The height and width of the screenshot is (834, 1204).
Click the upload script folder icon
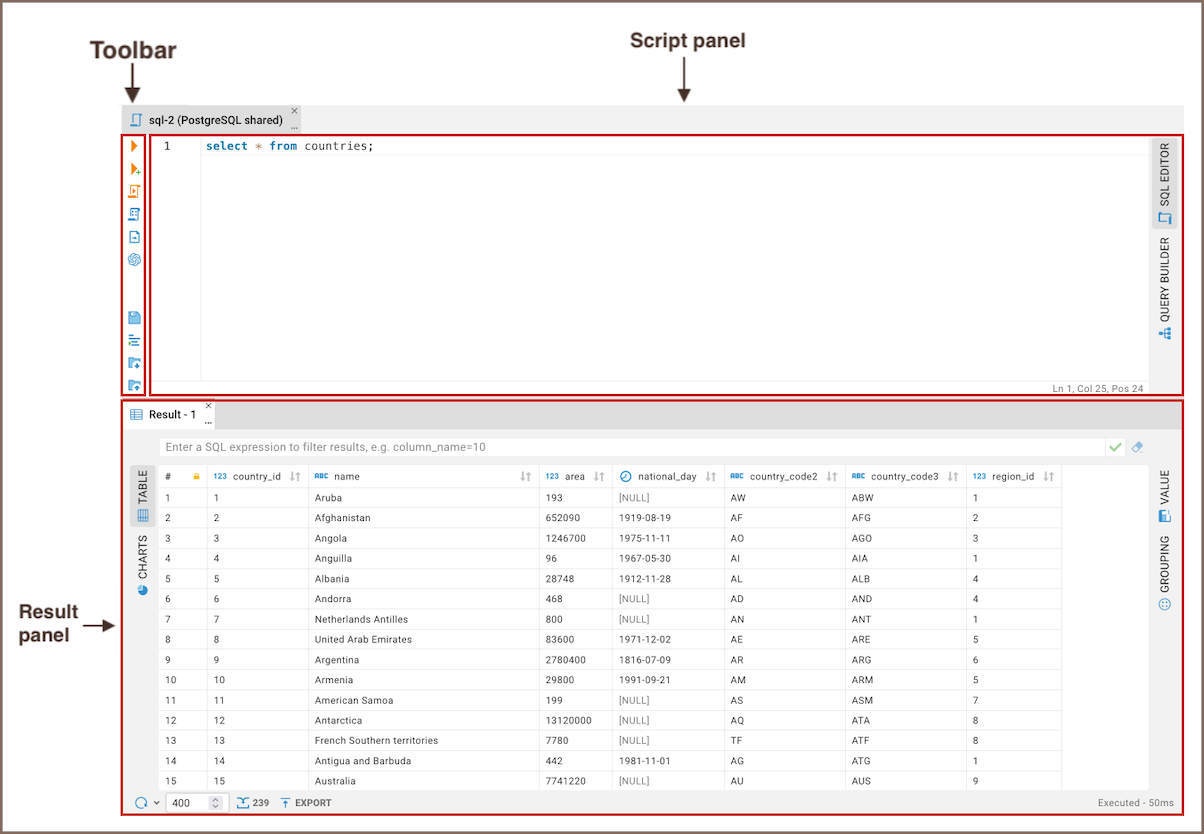coord(134,385)
